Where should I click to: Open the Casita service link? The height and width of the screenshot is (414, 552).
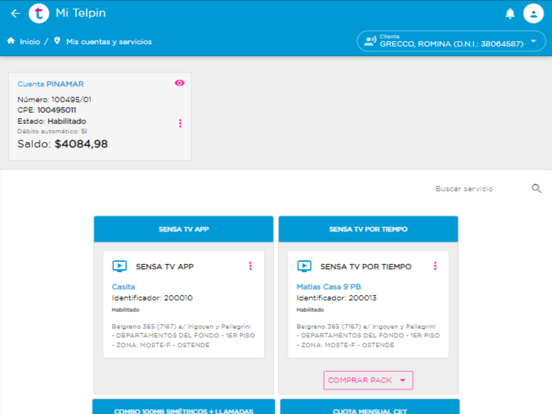(123, 287)
